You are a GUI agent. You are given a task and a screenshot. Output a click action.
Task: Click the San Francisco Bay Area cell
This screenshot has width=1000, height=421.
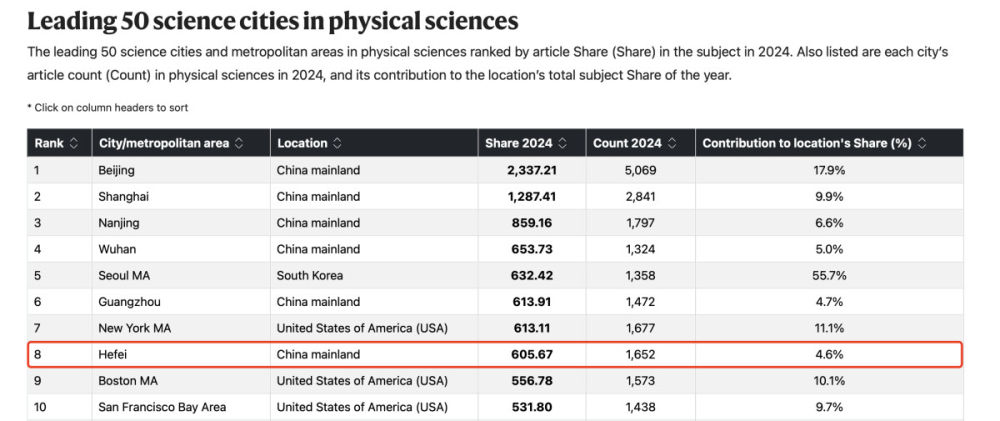click(x=162, y=407)
